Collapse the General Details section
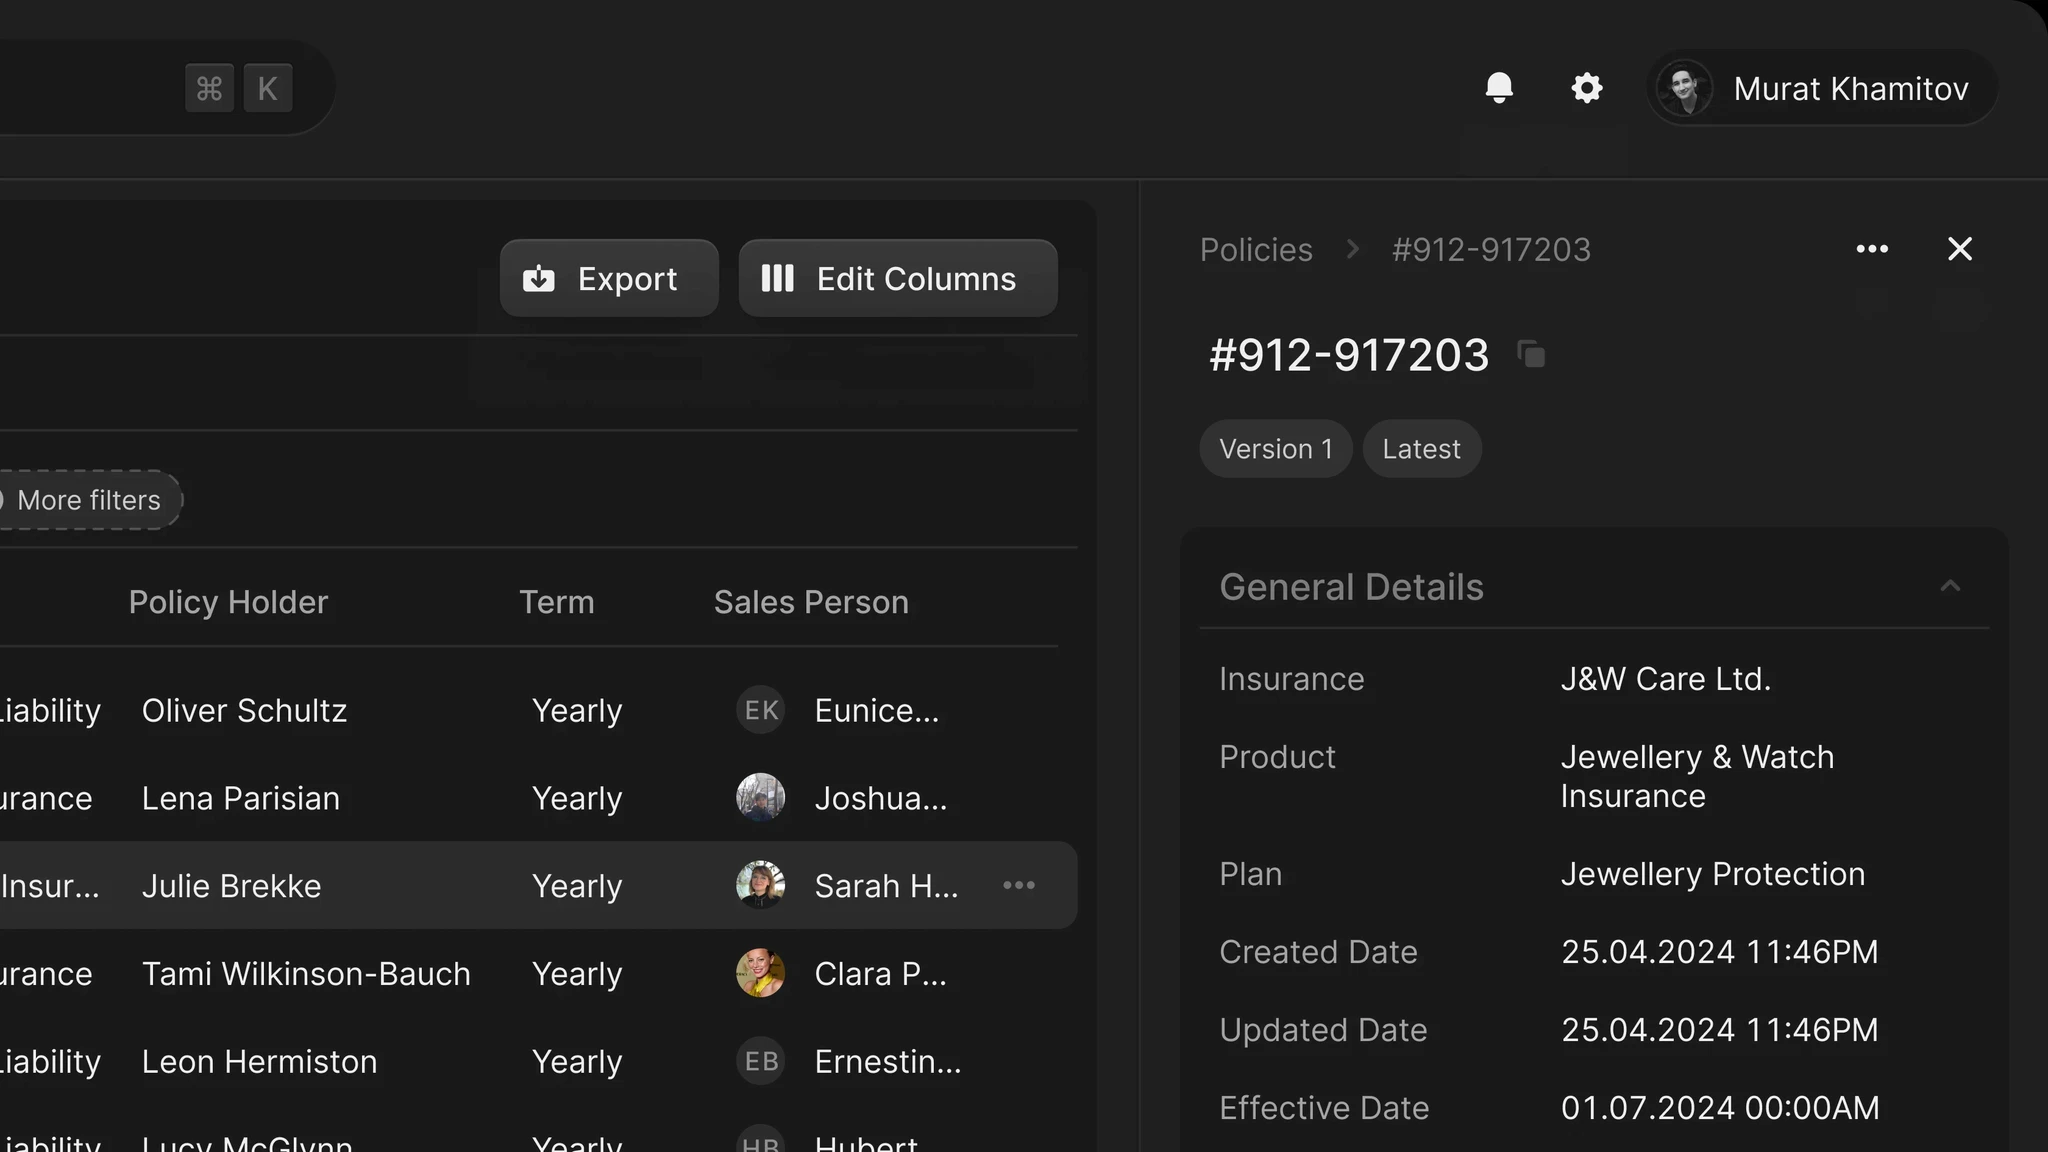 pos(1950,587)
